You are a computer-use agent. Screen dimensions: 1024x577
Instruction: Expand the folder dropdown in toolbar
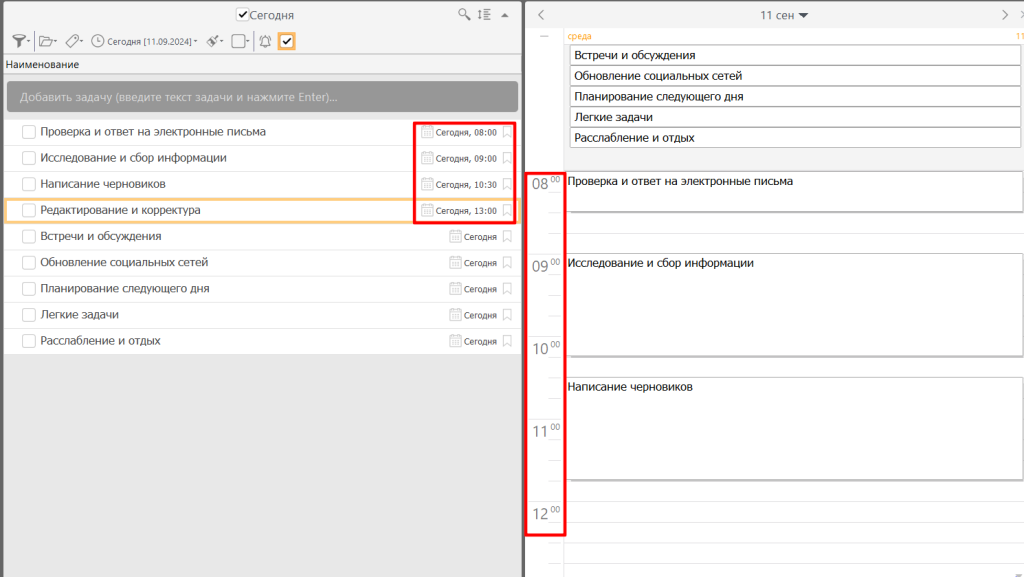click(x=47, y=41)
